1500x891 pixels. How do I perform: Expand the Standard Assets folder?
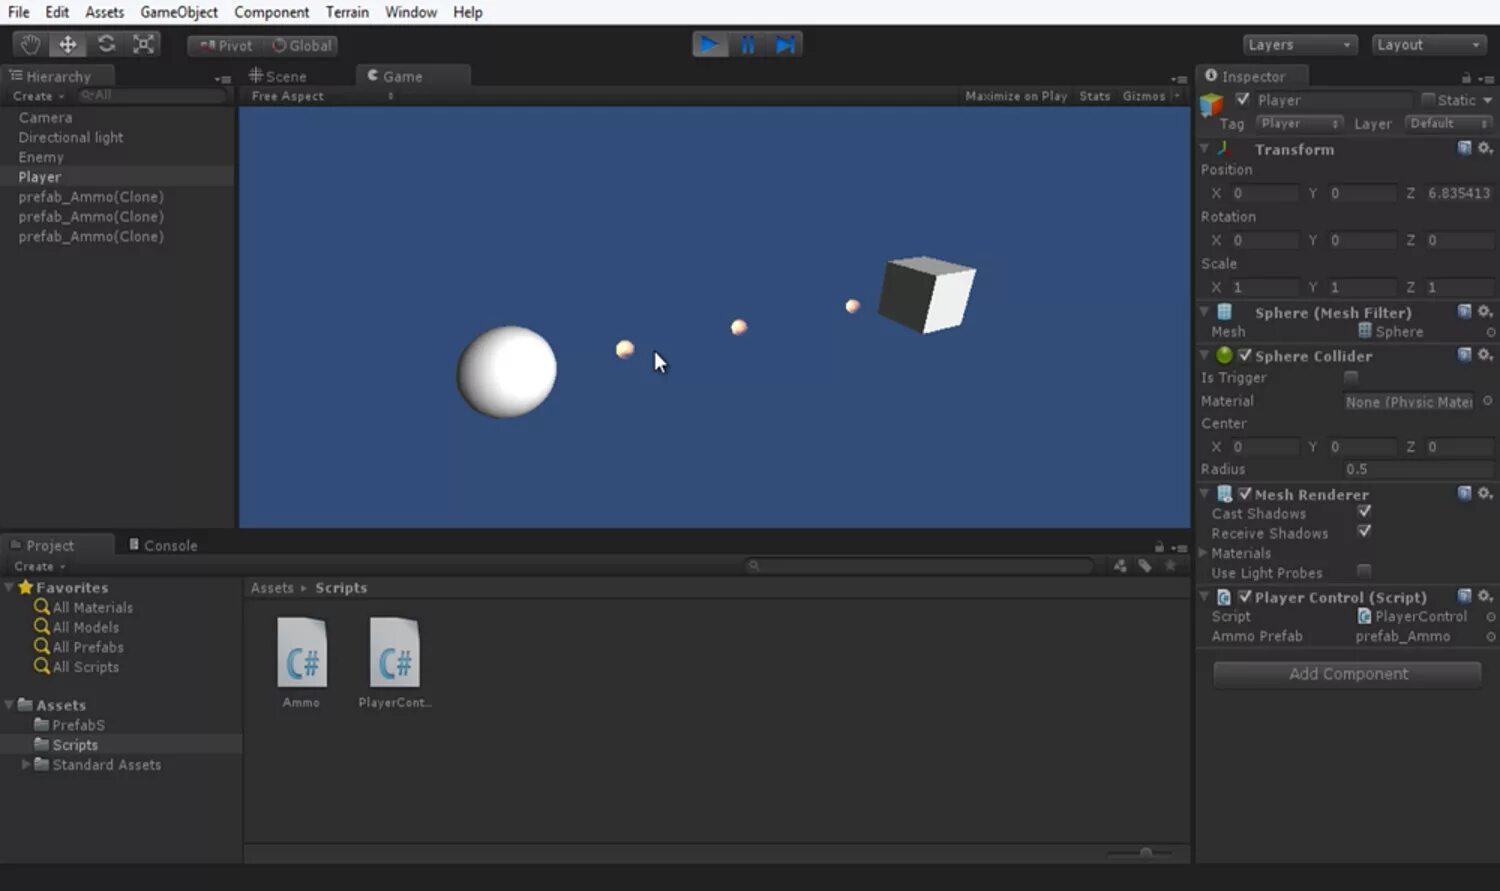point(26,764)
